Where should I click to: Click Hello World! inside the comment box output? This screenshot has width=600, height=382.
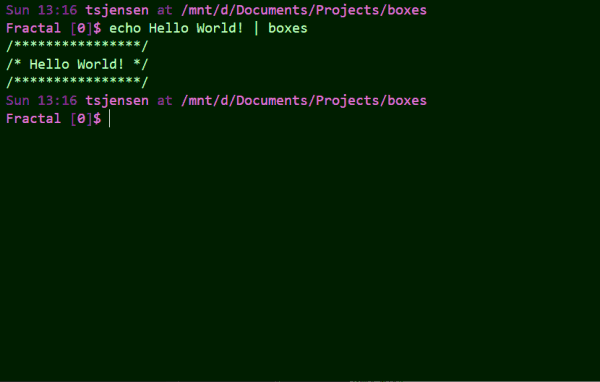[x=77, y=64]
